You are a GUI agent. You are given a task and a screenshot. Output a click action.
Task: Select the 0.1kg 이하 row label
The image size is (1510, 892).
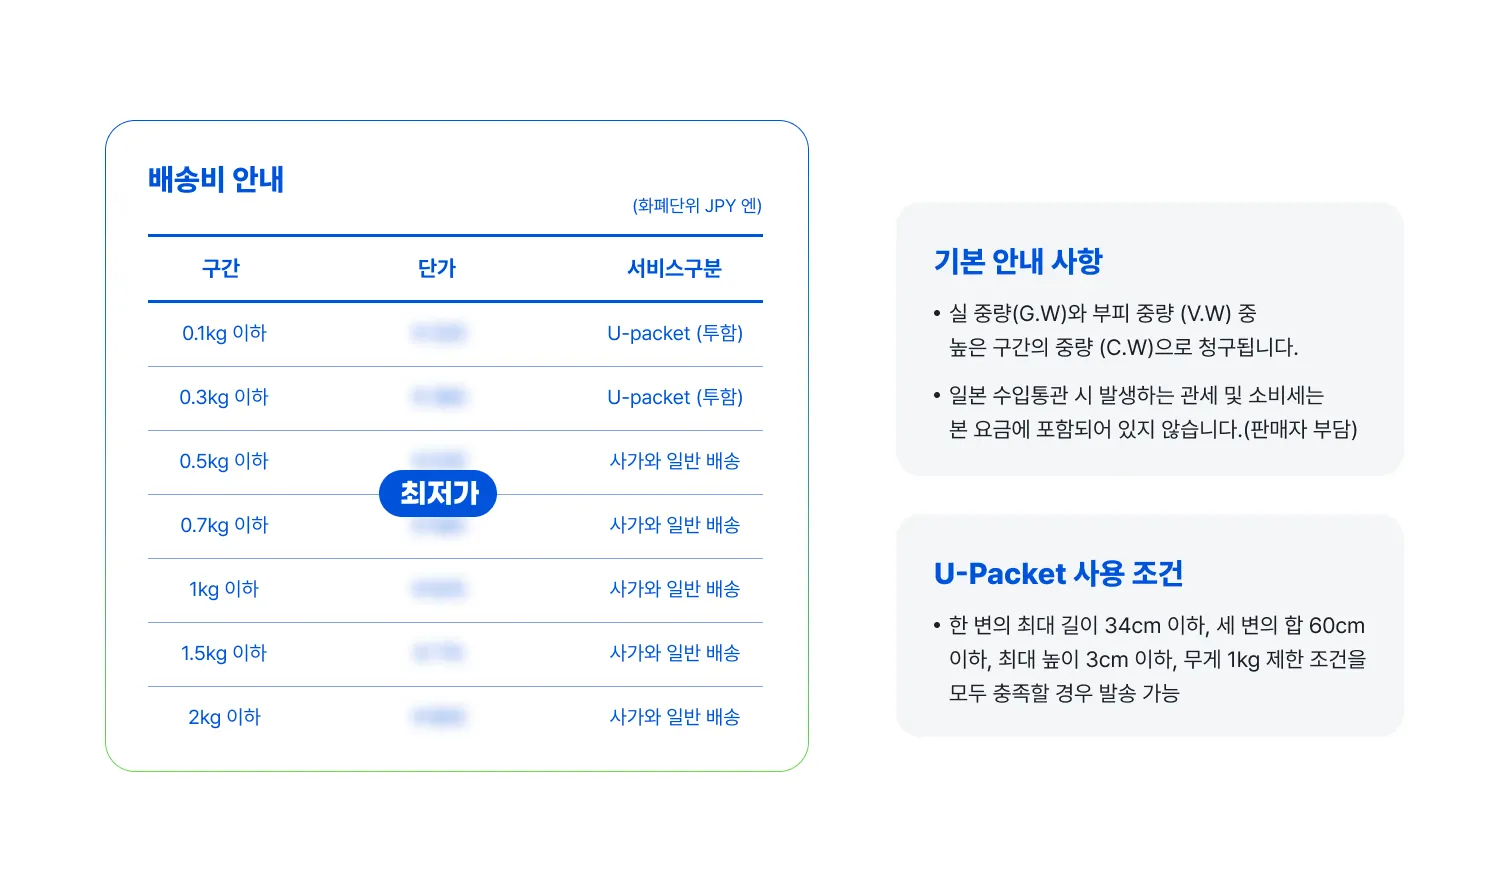coord(224,333)
